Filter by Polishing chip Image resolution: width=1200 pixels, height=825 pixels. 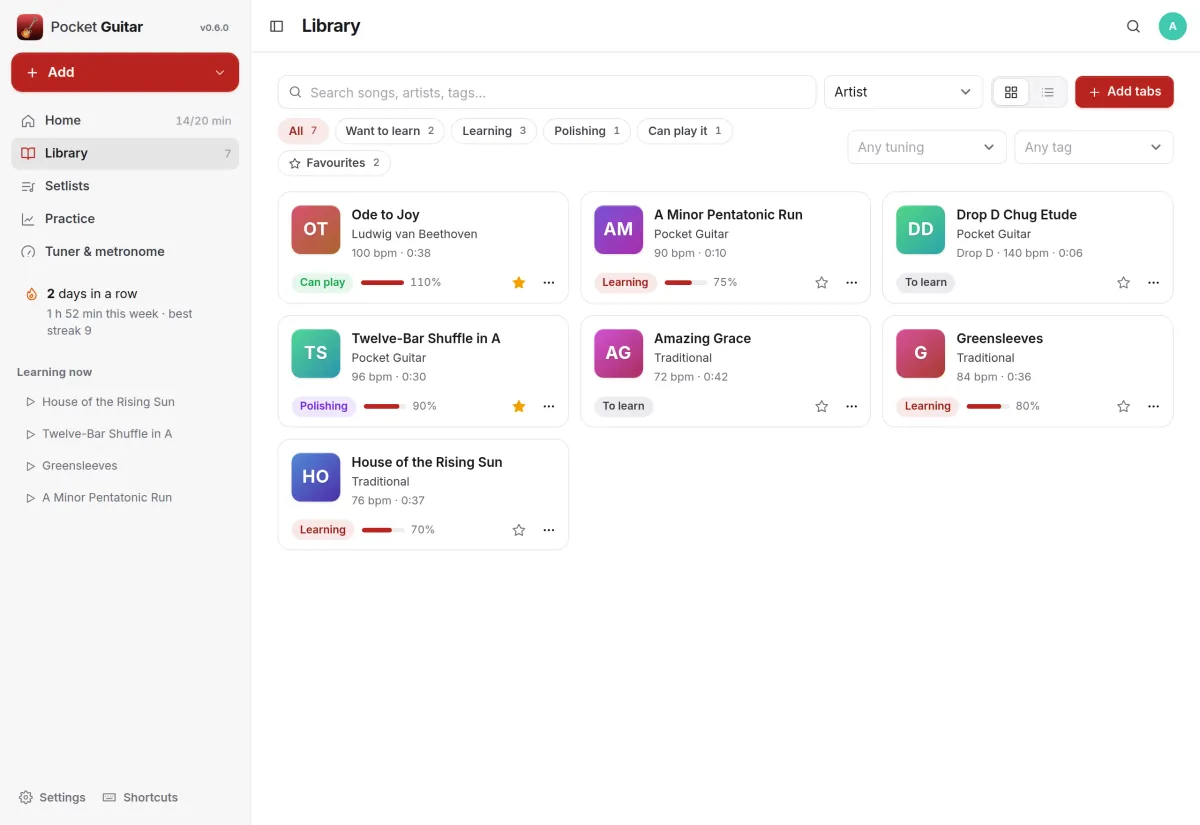coord(587,131)
